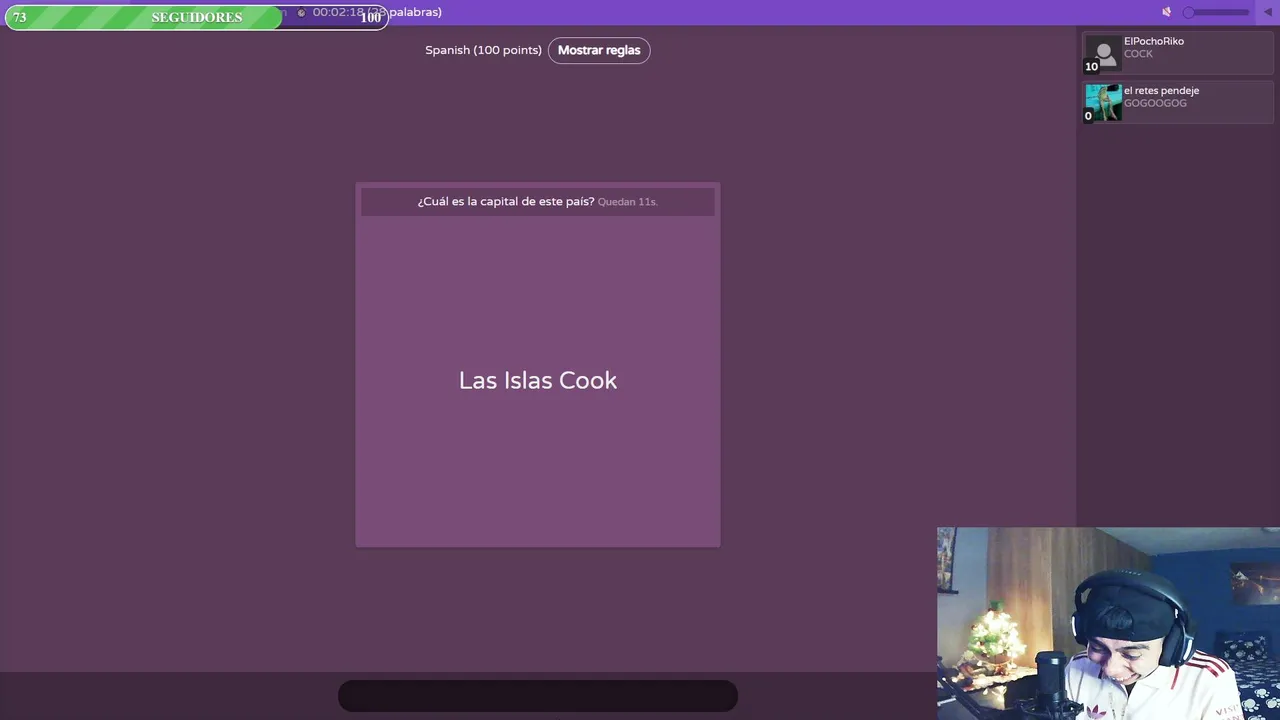This screenshot has width=1280, height=720.
Task: Open the Mostrar reglas button
Action: click(599, 50)
